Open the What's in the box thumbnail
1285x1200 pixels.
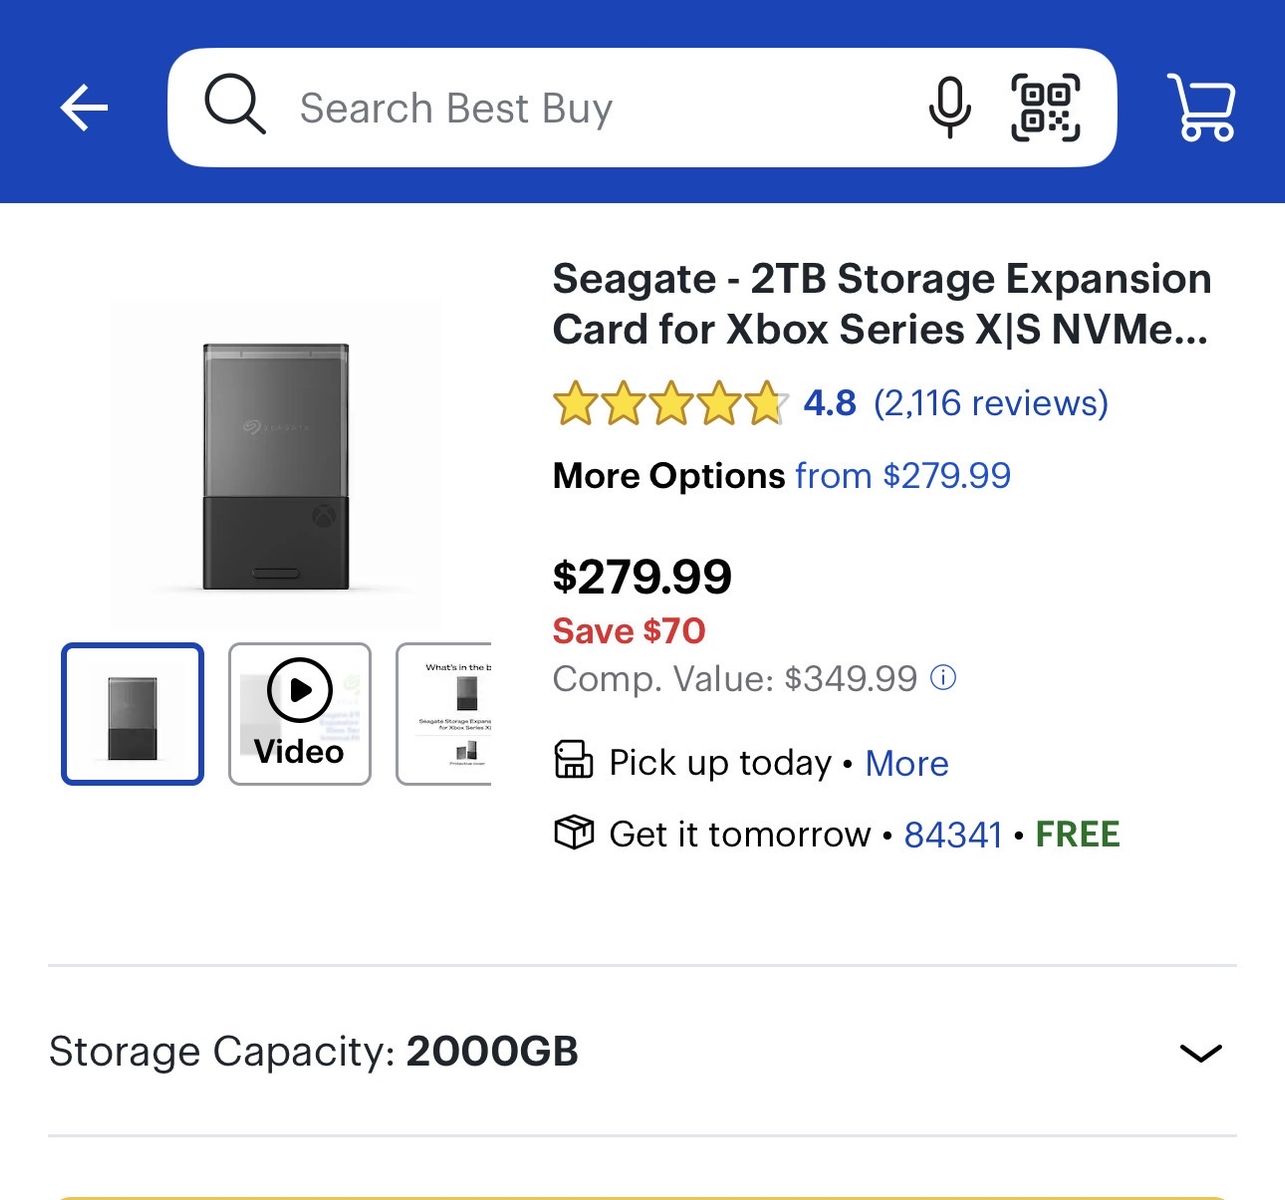click(445, 714)
